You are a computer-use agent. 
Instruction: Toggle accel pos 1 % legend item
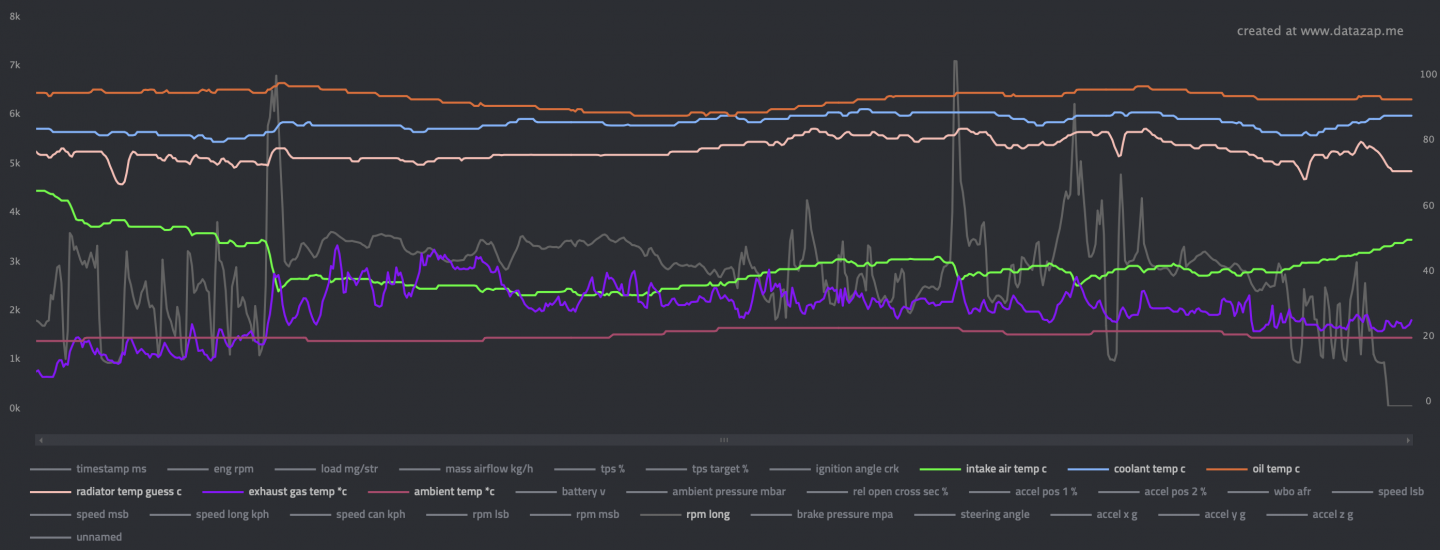1024,491
